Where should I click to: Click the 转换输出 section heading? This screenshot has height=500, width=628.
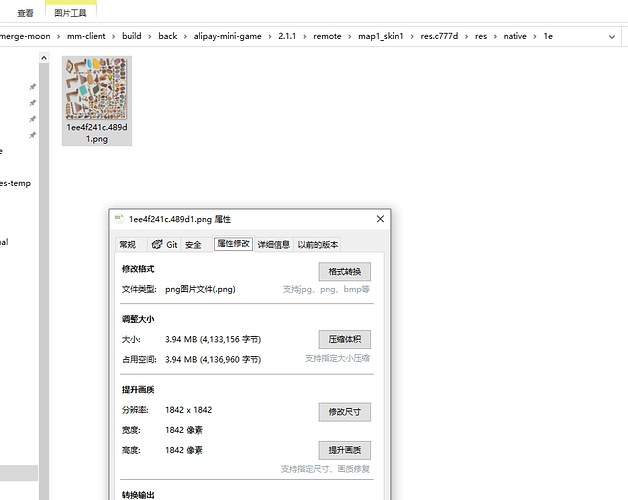[x=138, y=495]
